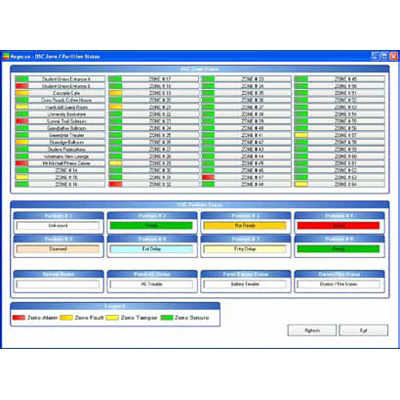400x400 pixels.
Task: Click the orange Zone Fault legend swatch
Action: pos(66,318)
